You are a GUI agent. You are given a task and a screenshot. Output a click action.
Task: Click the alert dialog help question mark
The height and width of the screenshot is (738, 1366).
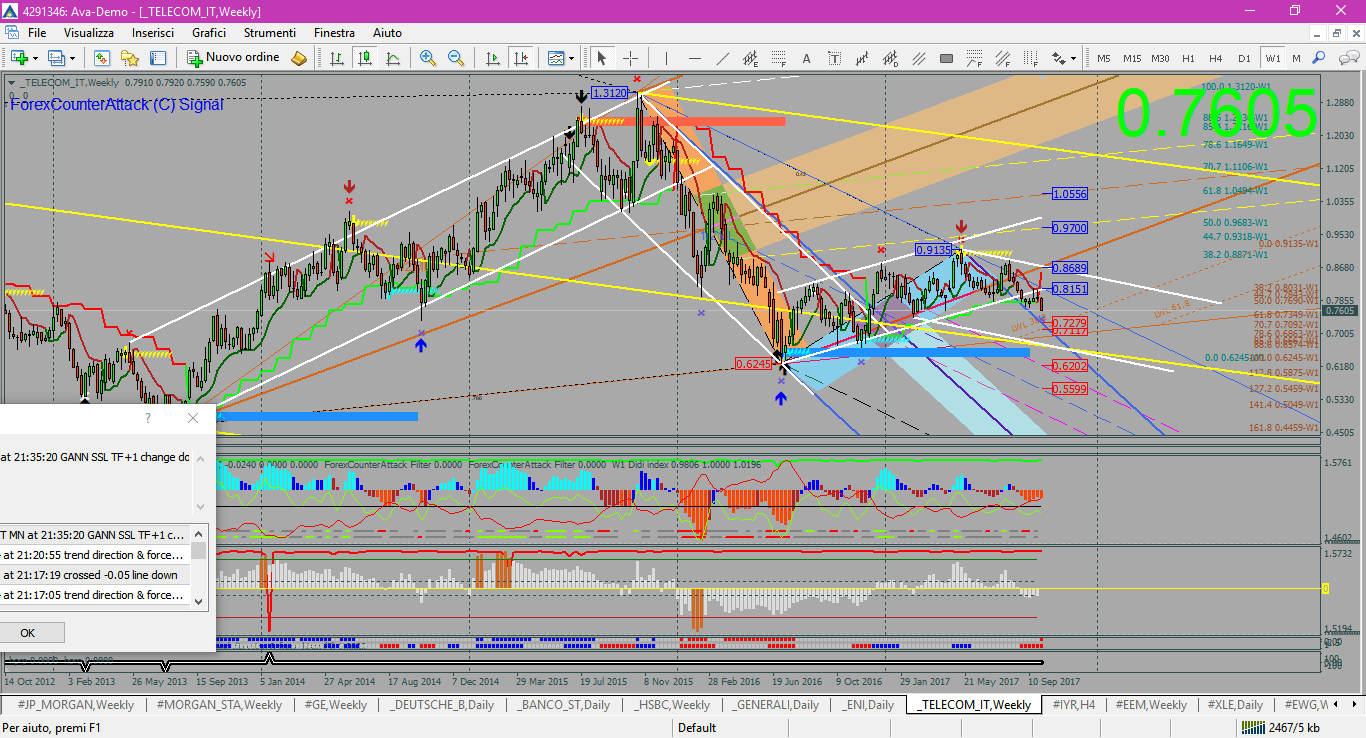point(149,418)
